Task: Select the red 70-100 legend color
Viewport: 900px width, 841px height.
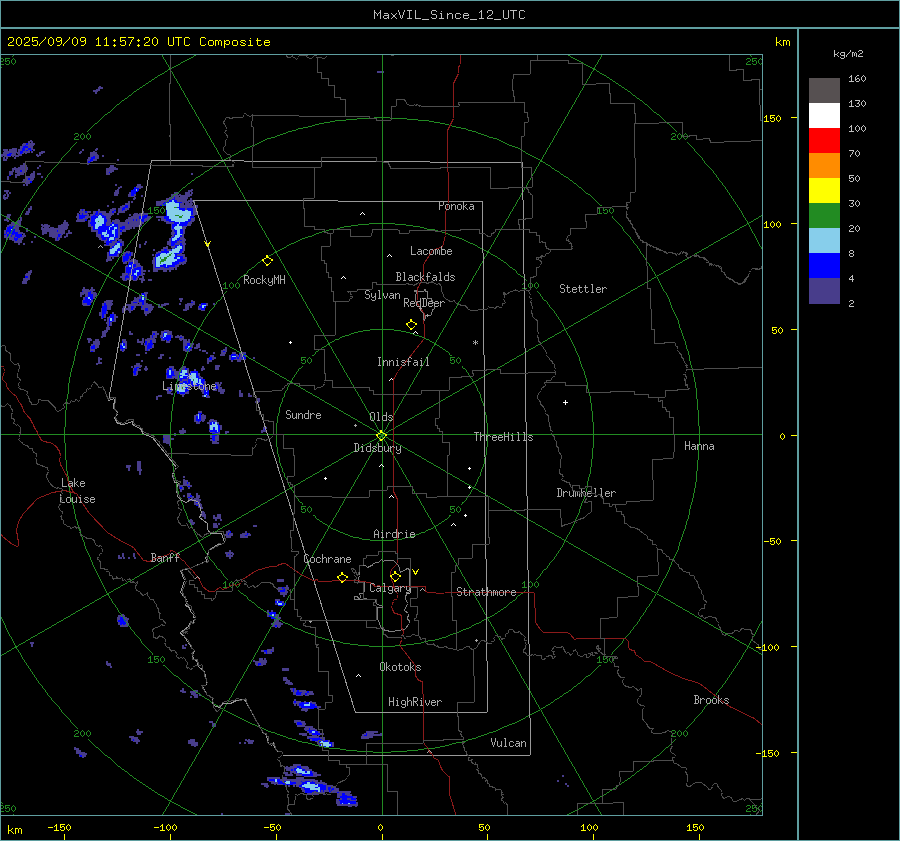Action: pyautogui.click(x=824, y=141)
